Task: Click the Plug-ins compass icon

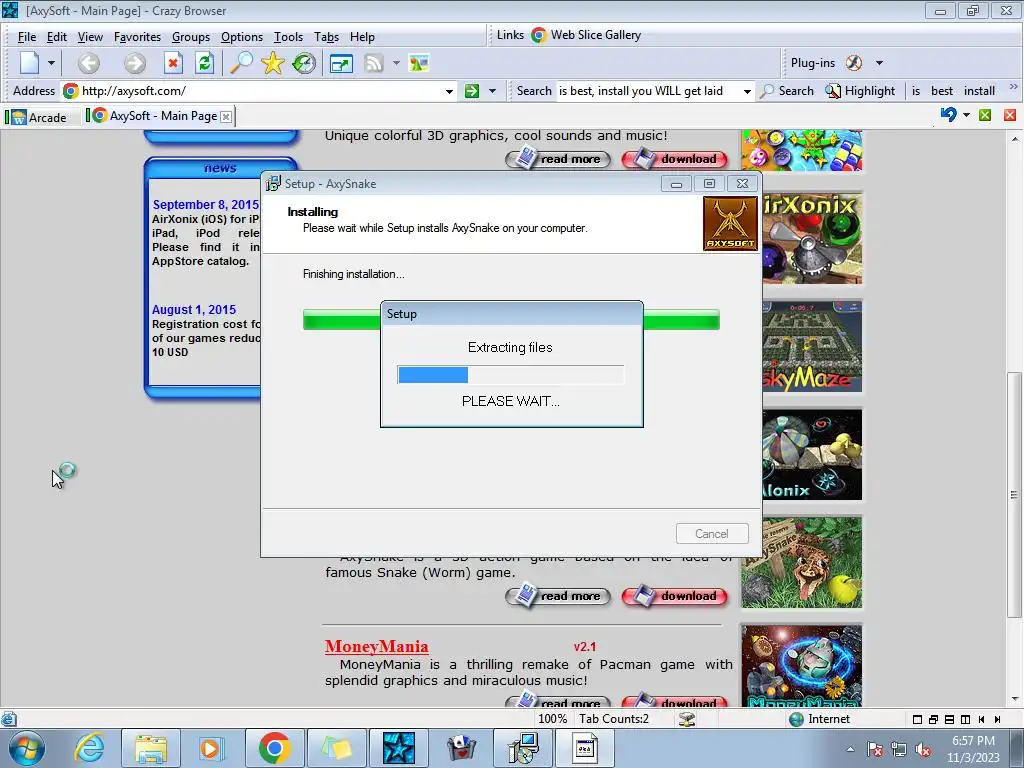Action: point(854,63)
